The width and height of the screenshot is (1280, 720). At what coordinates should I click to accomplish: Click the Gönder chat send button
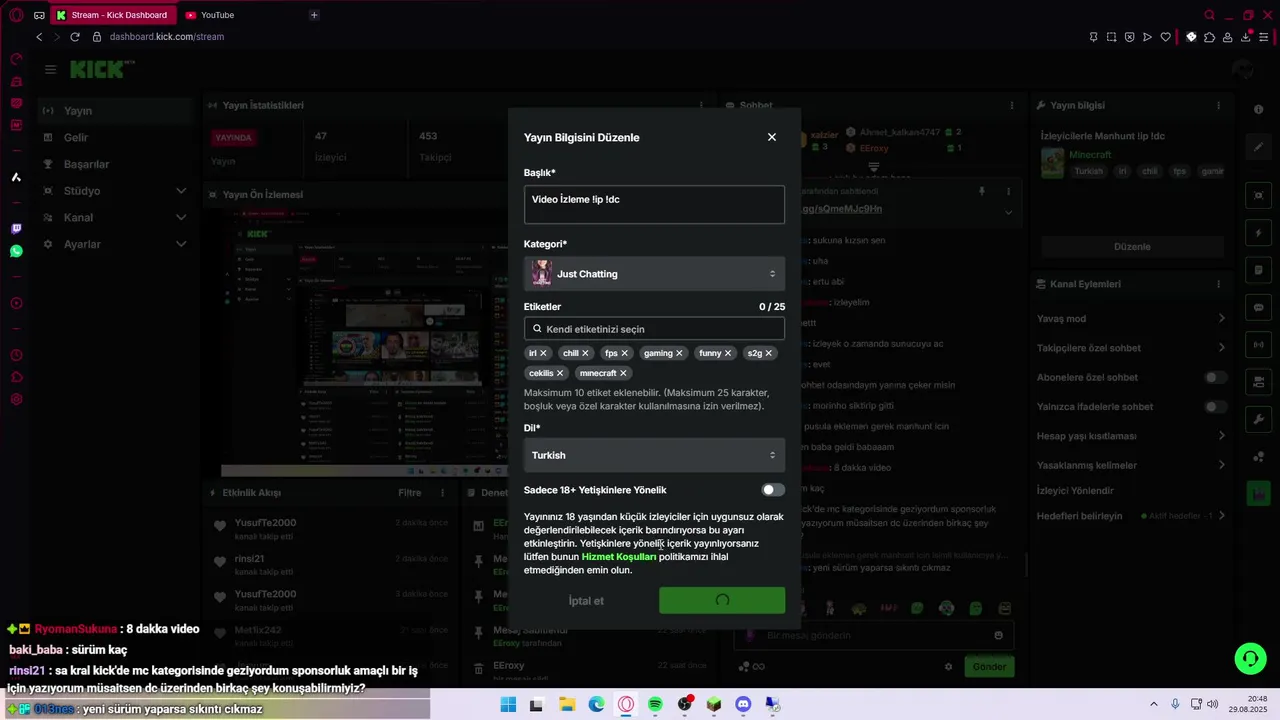tap(989, 667)
